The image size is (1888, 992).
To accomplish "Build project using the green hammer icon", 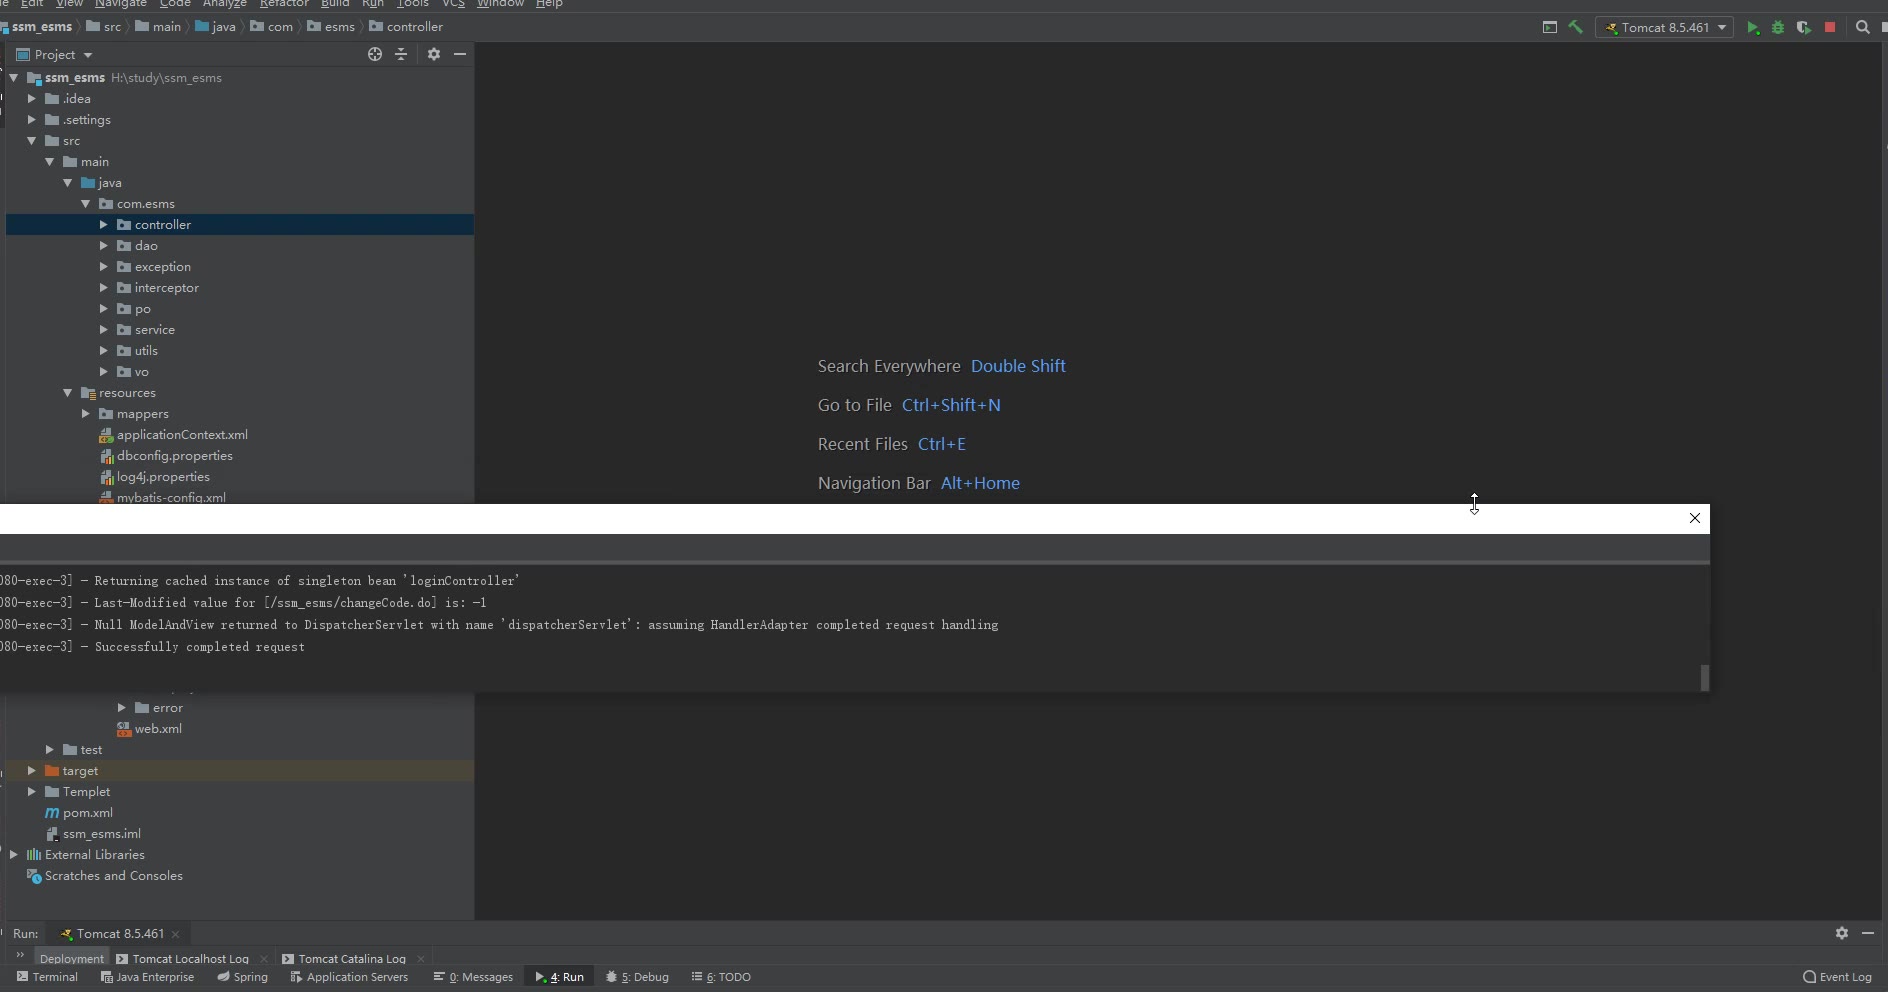I will click(1576, 28).
